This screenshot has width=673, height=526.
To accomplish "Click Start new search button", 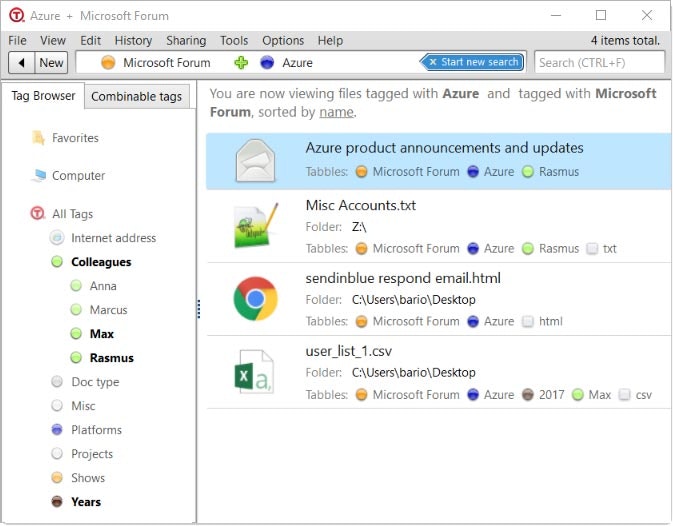I will tap(473, 62).
